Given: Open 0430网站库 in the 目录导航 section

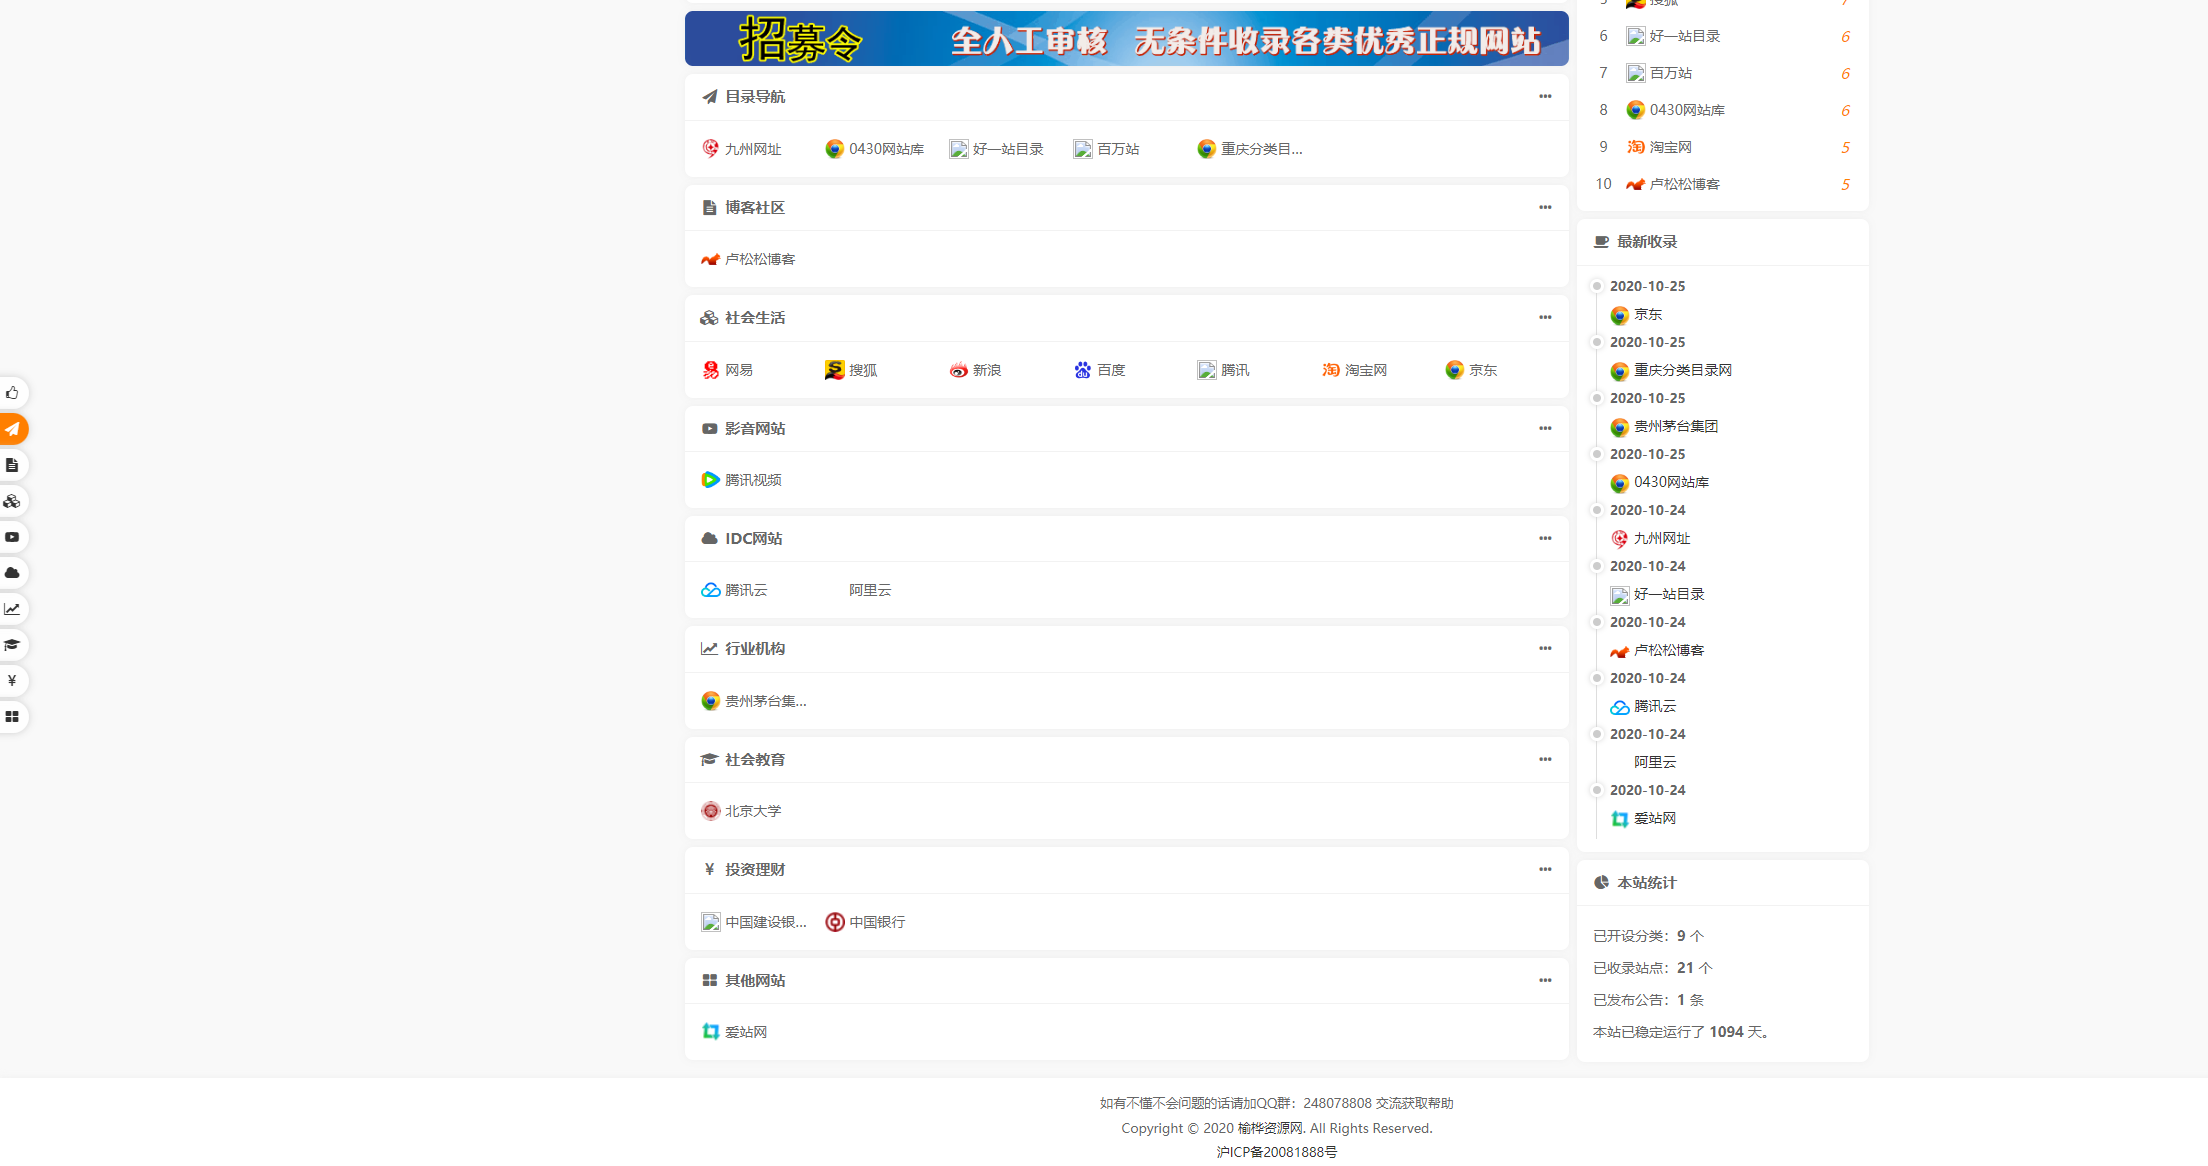Looking at the screenshot, I should coord(875,149).
